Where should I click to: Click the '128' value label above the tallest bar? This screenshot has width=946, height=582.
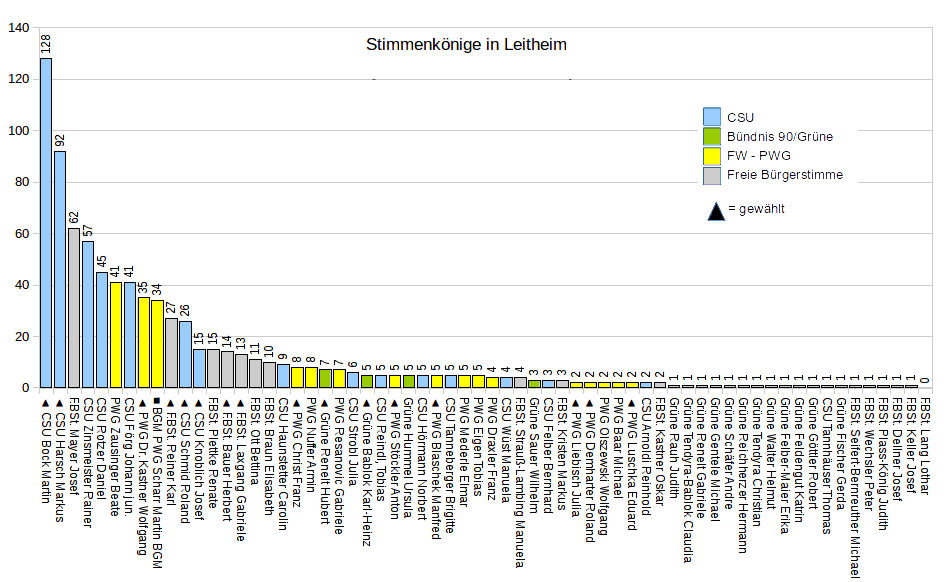point(46,44)
